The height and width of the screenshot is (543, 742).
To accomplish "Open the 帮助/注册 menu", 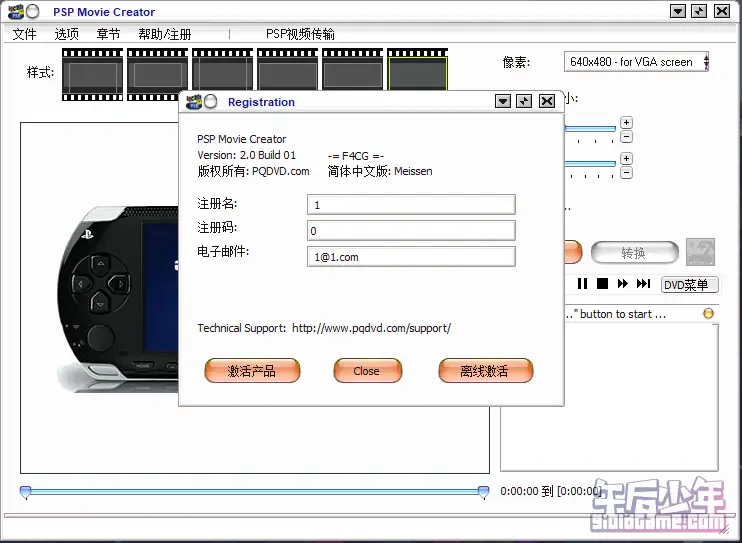I will pos(165,34).
